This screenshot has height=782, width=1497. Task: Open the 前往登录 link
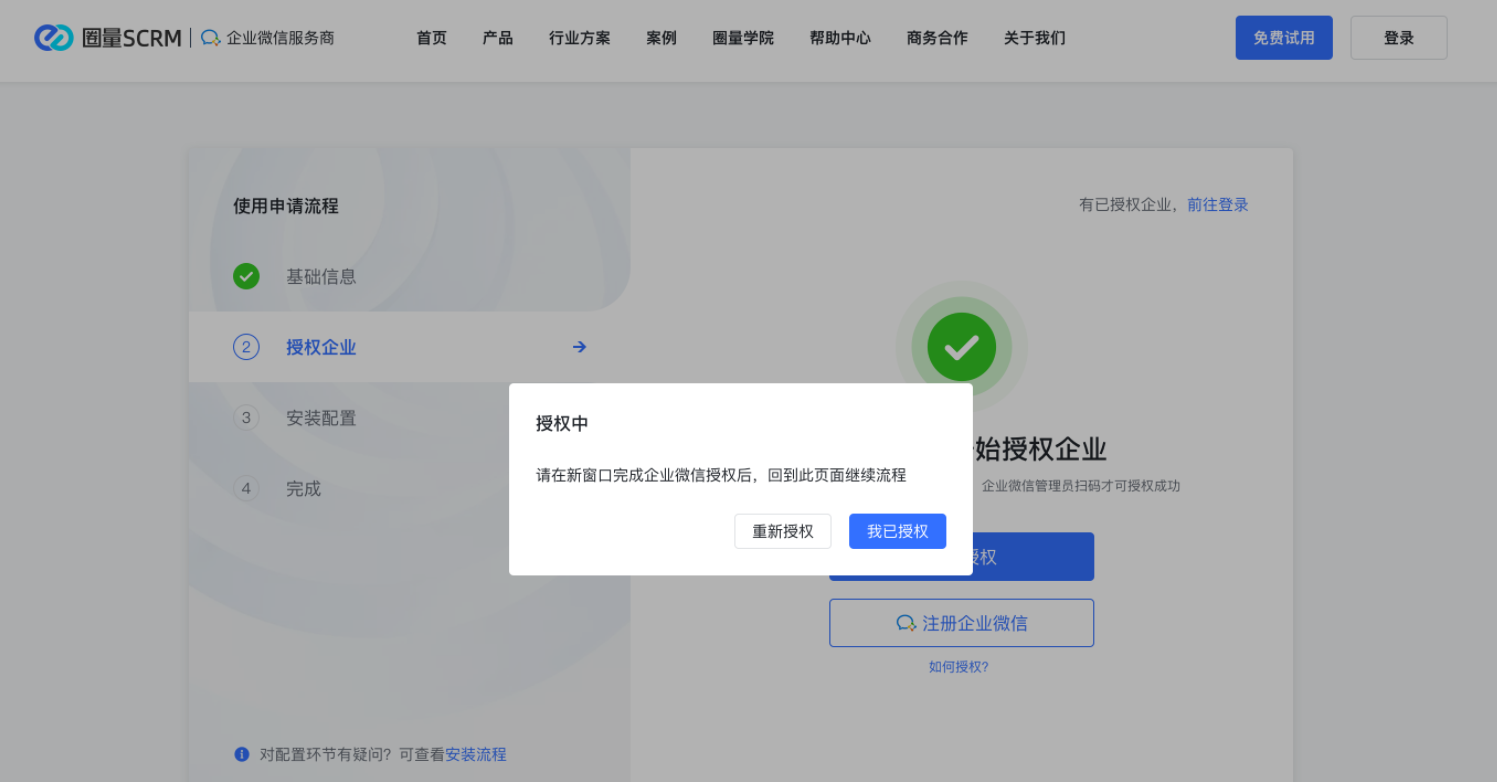[x=1217, y=205]
